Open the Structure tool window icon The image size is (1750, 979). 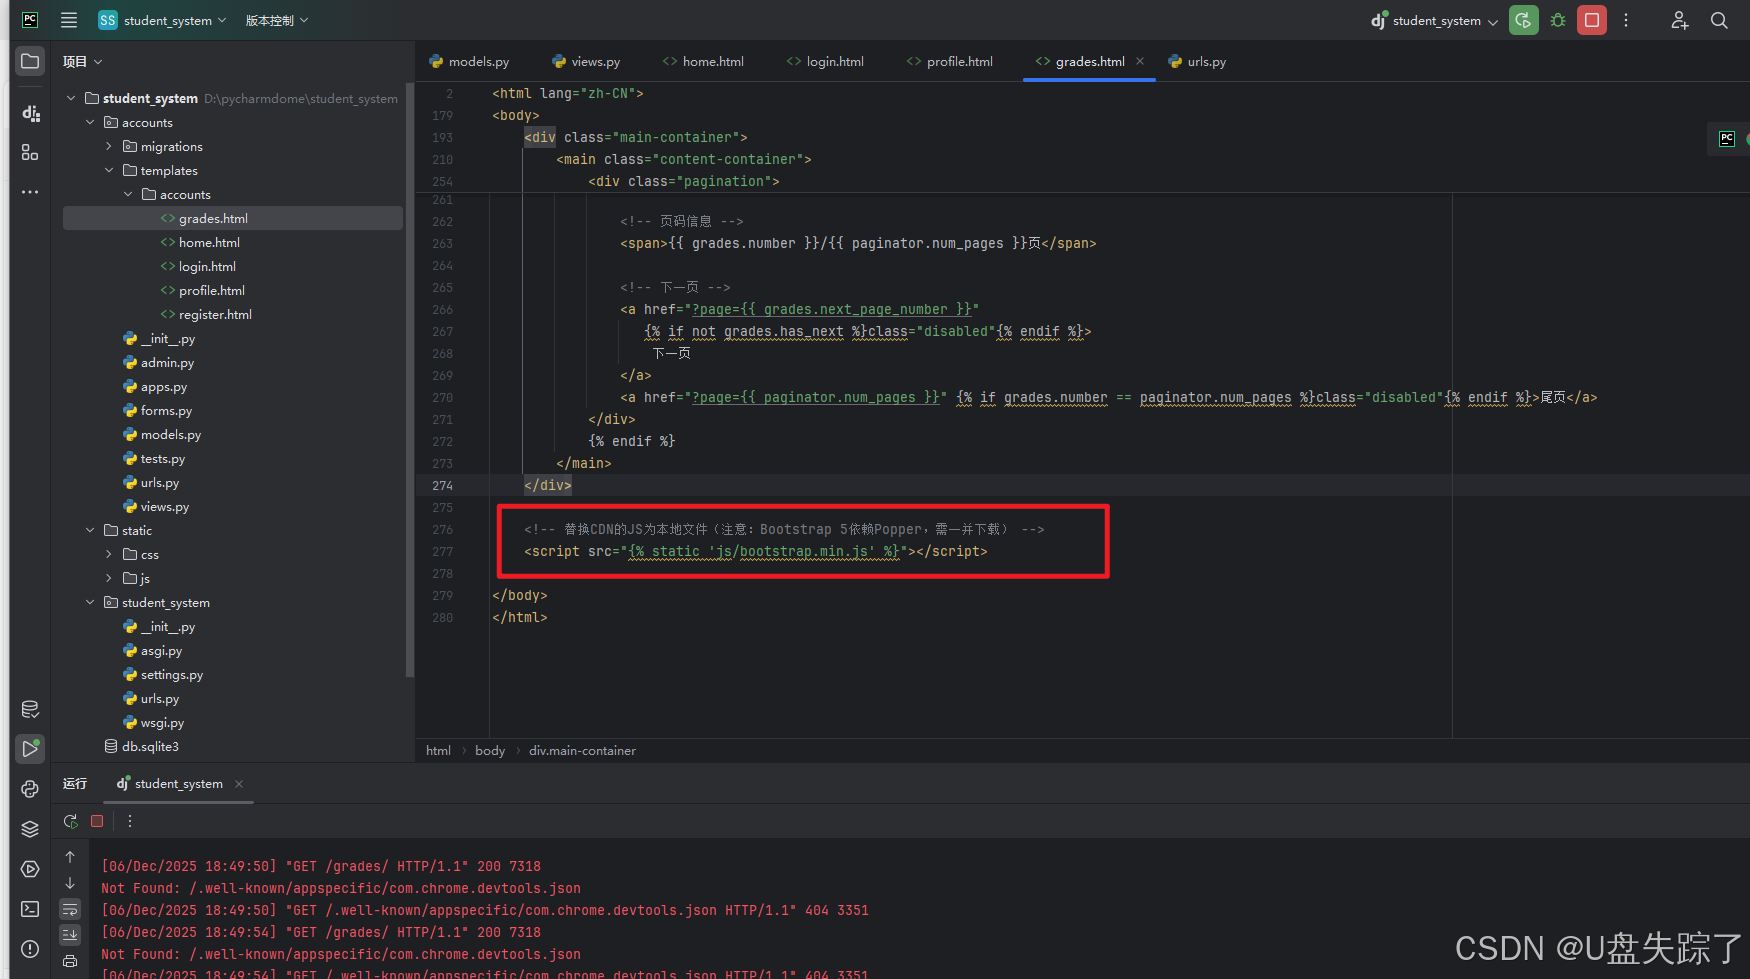(30, 152)
